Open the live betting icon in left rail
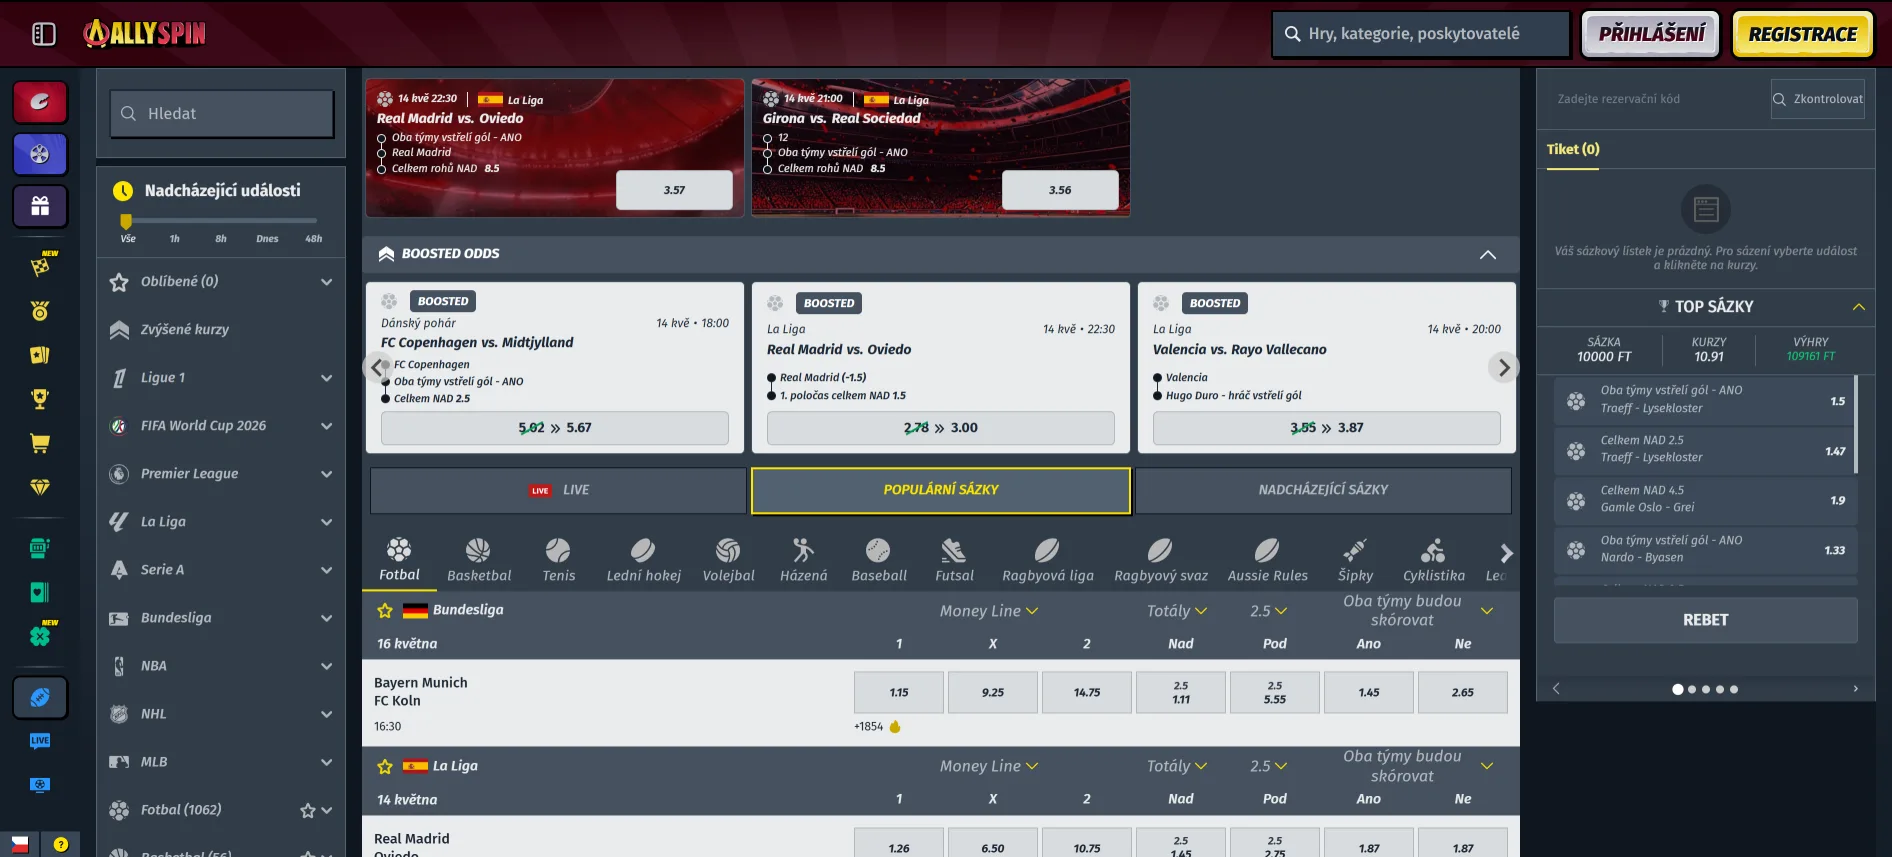The width and height of the screenshot is (1892, 857). pos(40,741)
